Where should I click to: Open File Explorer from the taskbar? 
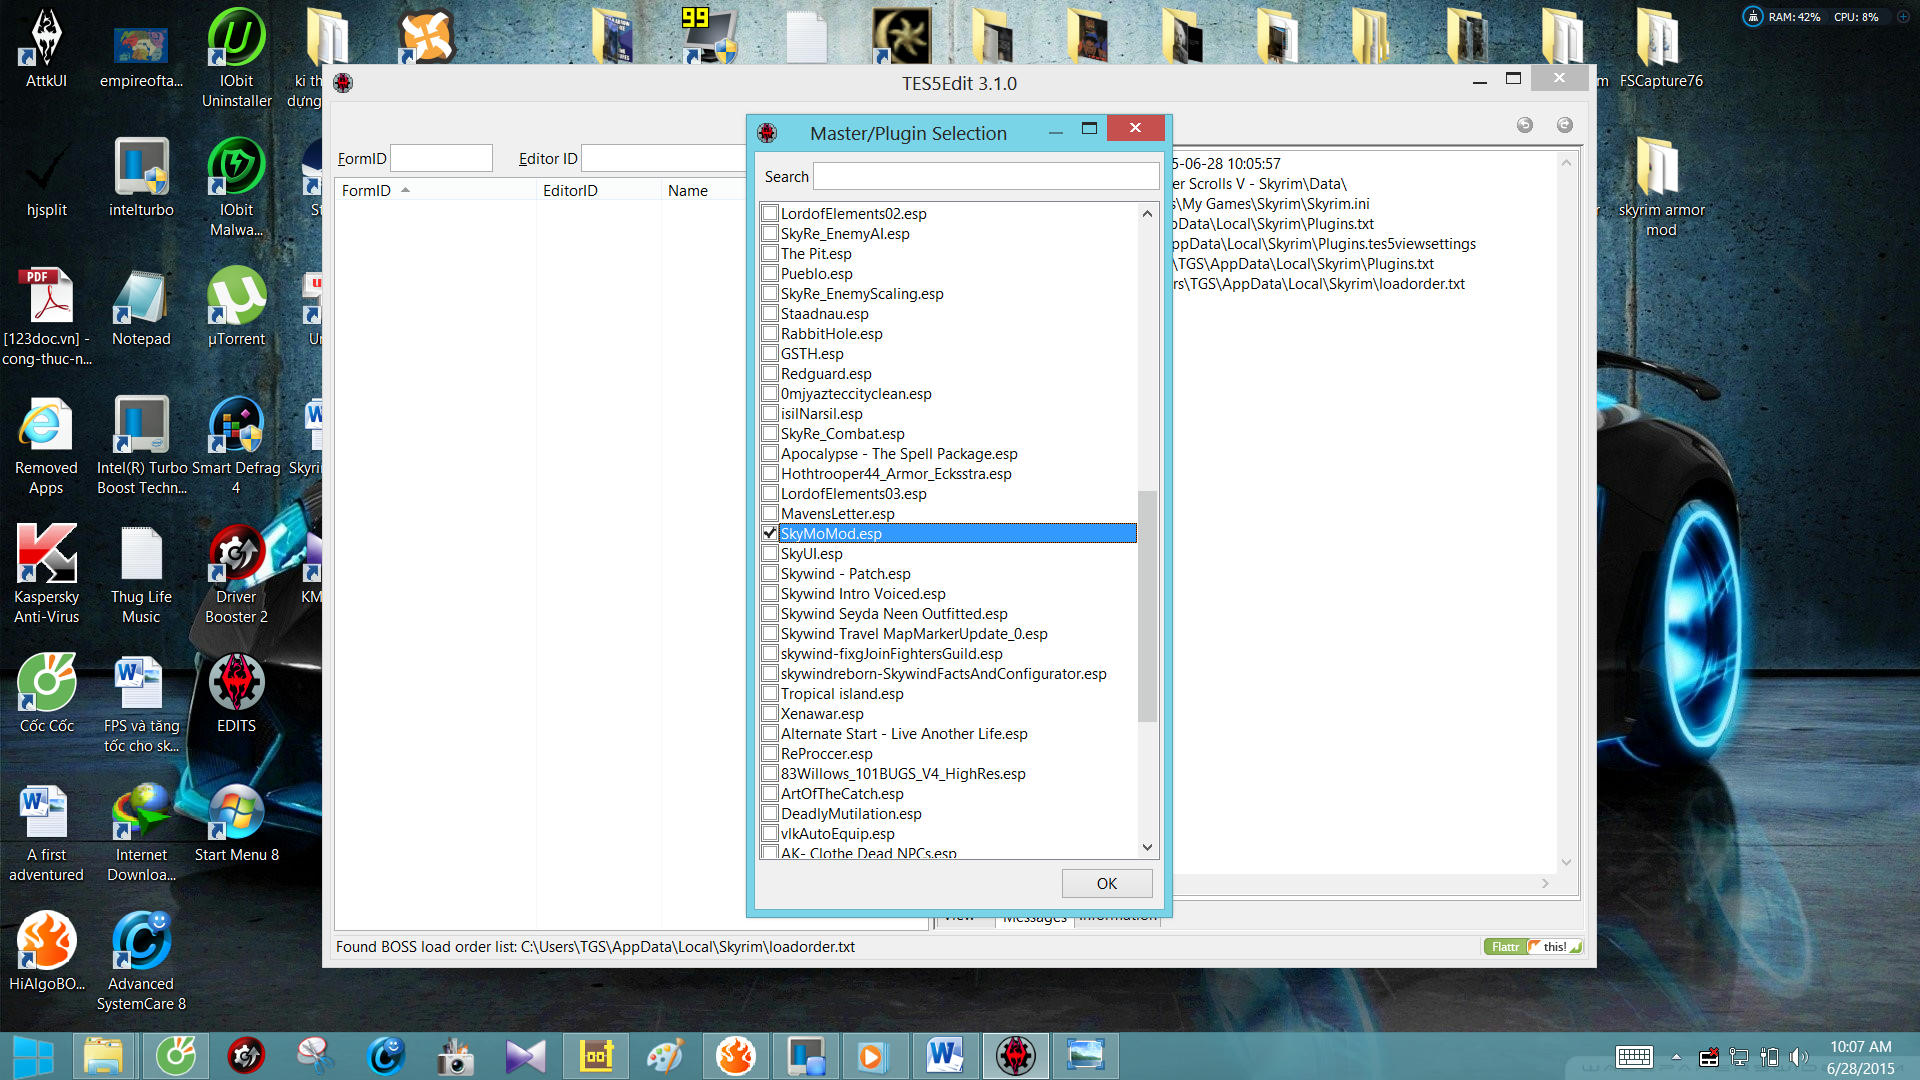click(x=103, y=1056)
